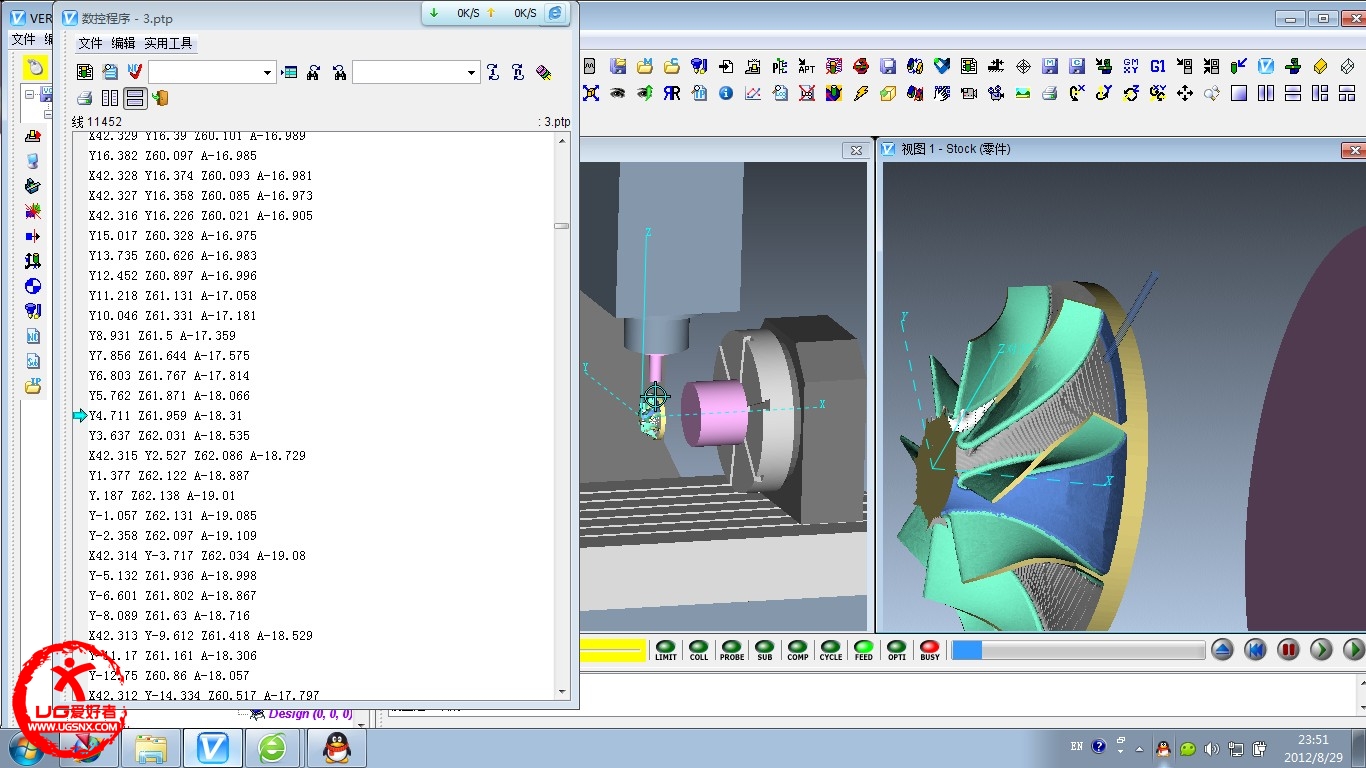Image resolution: width=1366 pixels, height=768 pixels.
Task: Click the print icon in NC program window
Action: click(85, 98)
